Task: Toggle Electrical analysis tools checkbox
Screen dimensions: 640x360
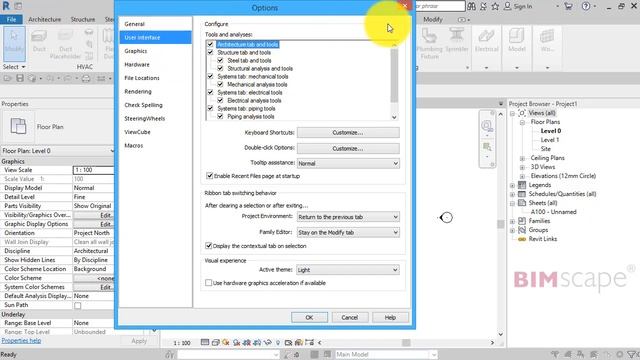Action: pos(220,100)
